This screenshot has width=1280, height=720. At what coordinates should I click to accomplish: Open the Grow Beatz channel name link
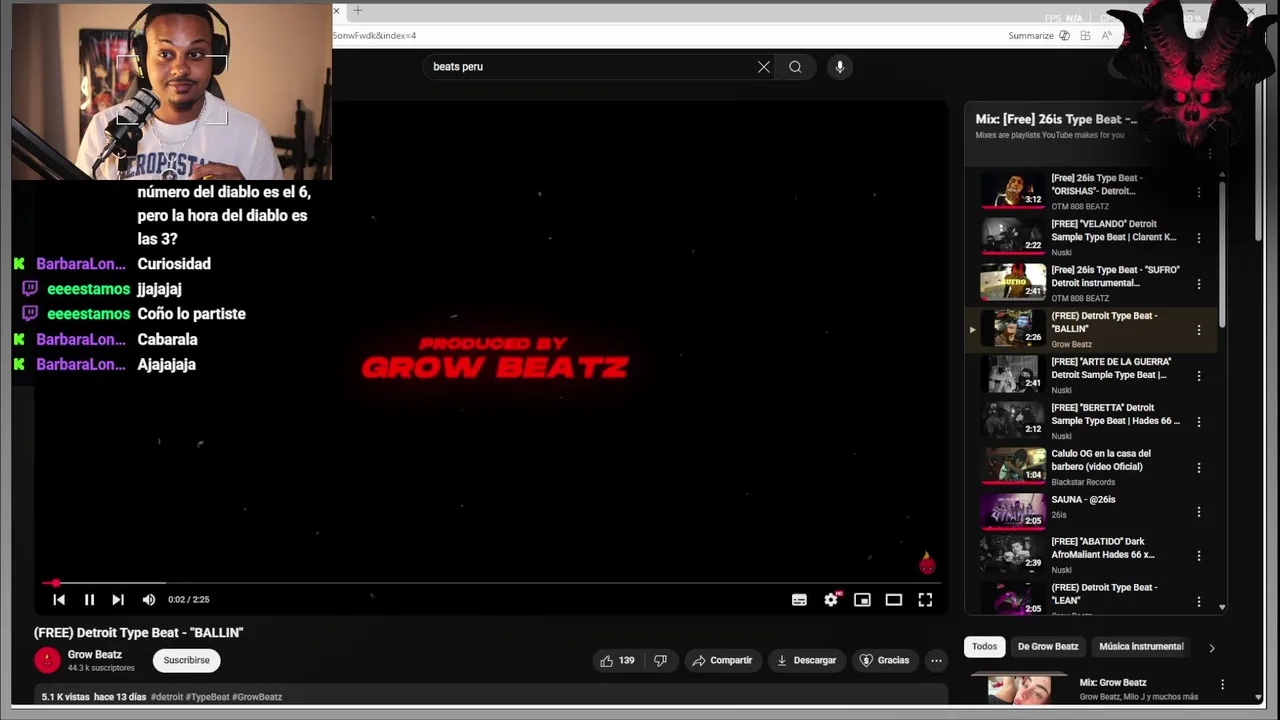[x=95, y=655]
